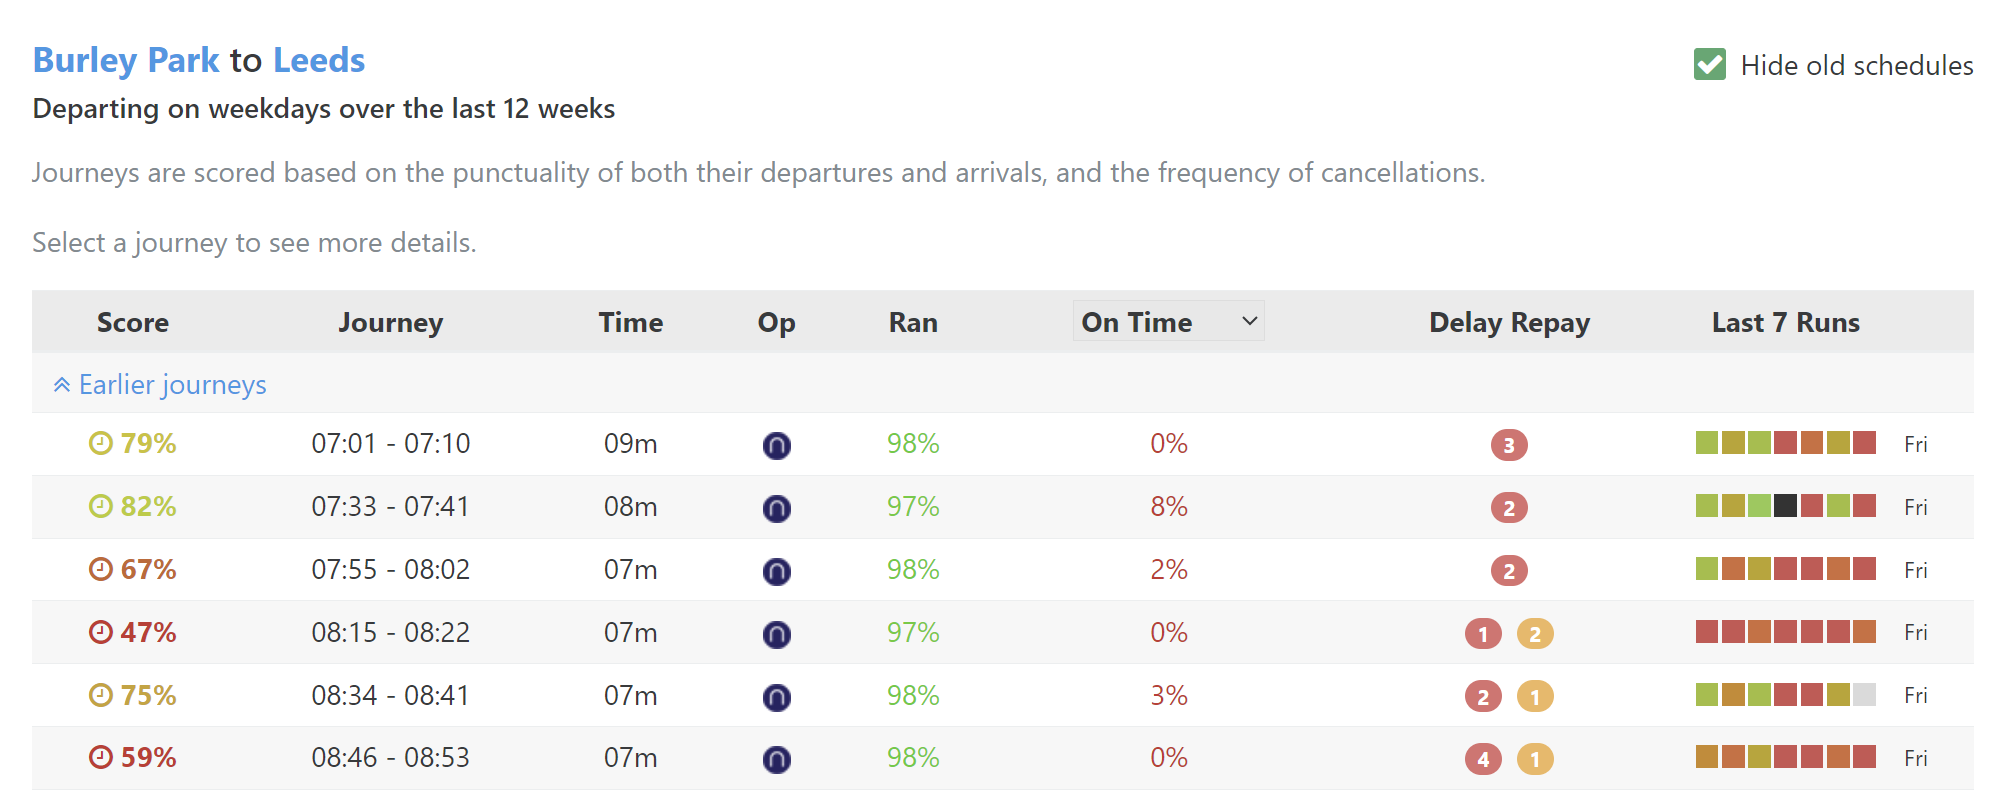Viewport: 2005px width, 806px height.
Task: Click operator icon for 08:15 journey
Action: coord(776,634)
